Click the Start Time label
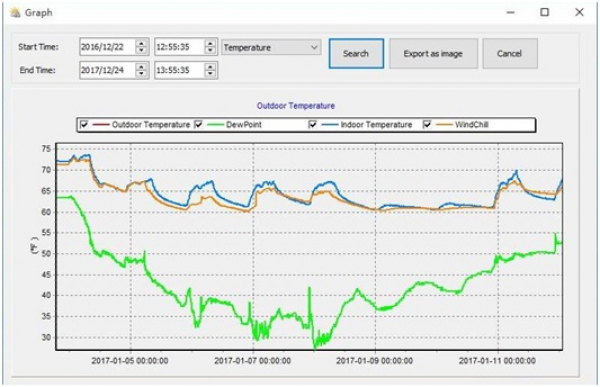600x387 pixels. pyautogui.click(x=38, y=47)
